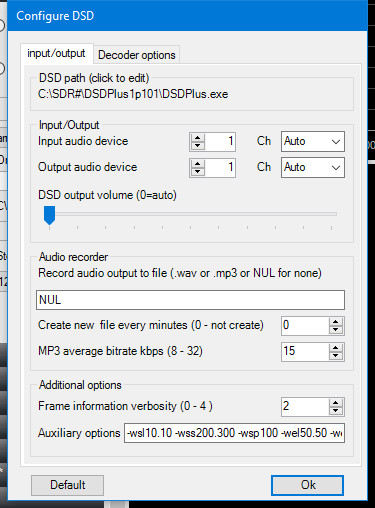Confirm settings with the Ok button
375x508 pixels.
click(307, 485)
